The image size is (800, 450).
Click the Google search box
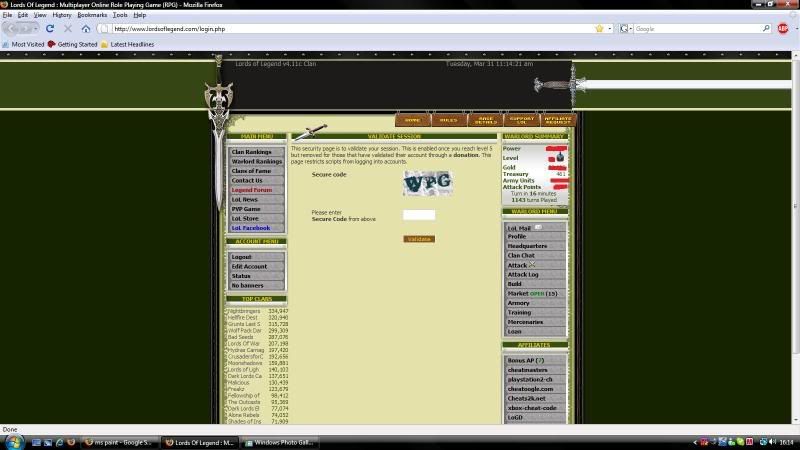point(697,29)
